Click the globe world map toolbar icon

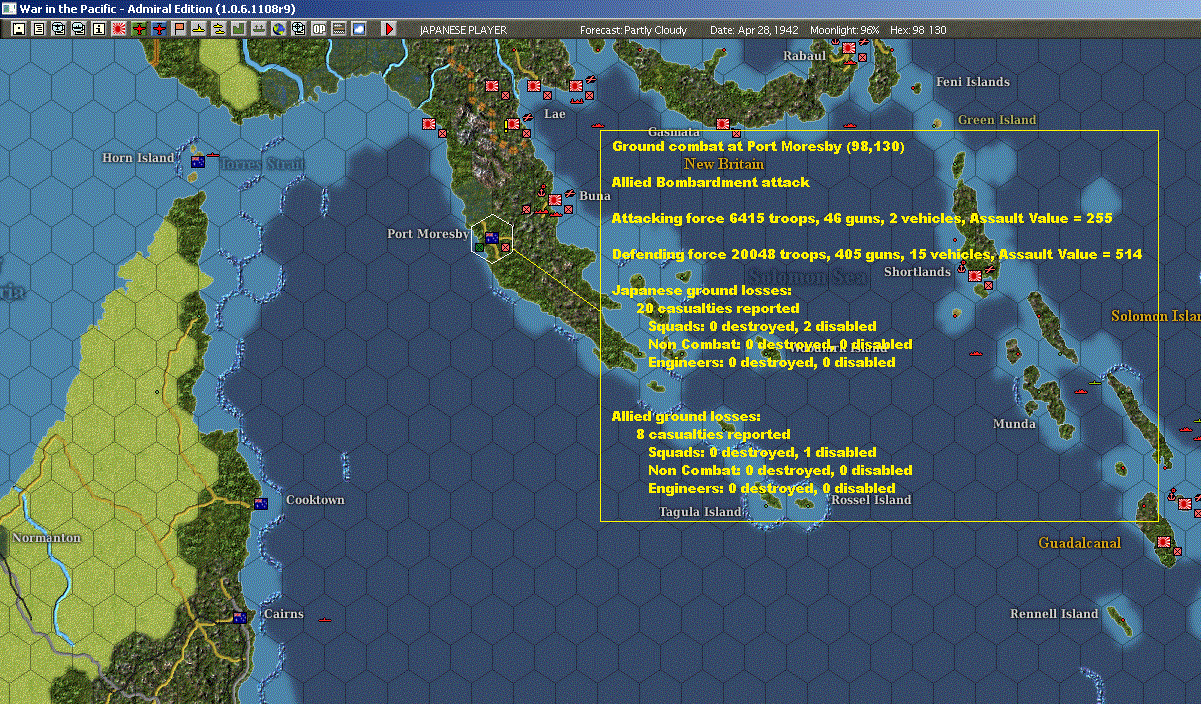278,29
